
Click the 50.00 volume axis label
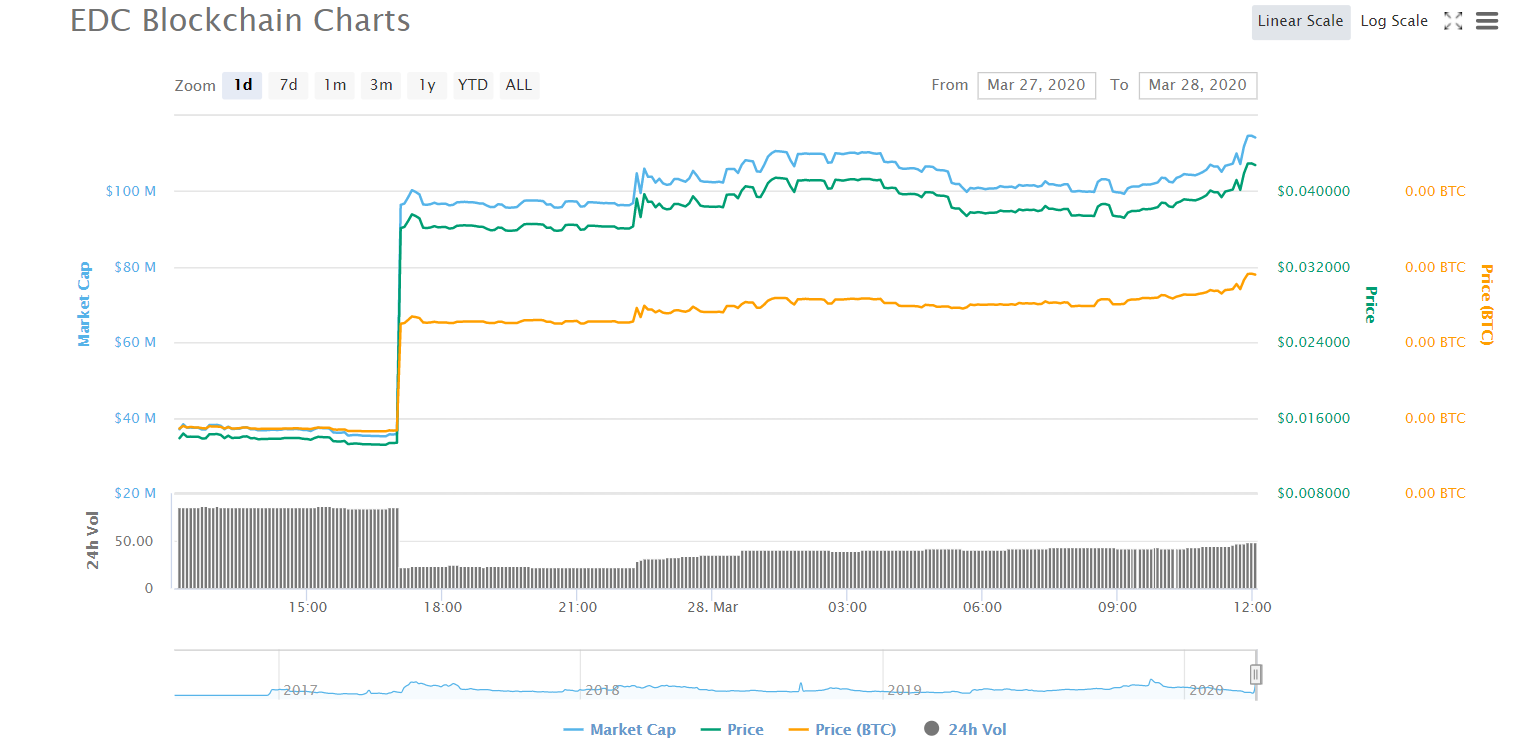pos(136,541)
